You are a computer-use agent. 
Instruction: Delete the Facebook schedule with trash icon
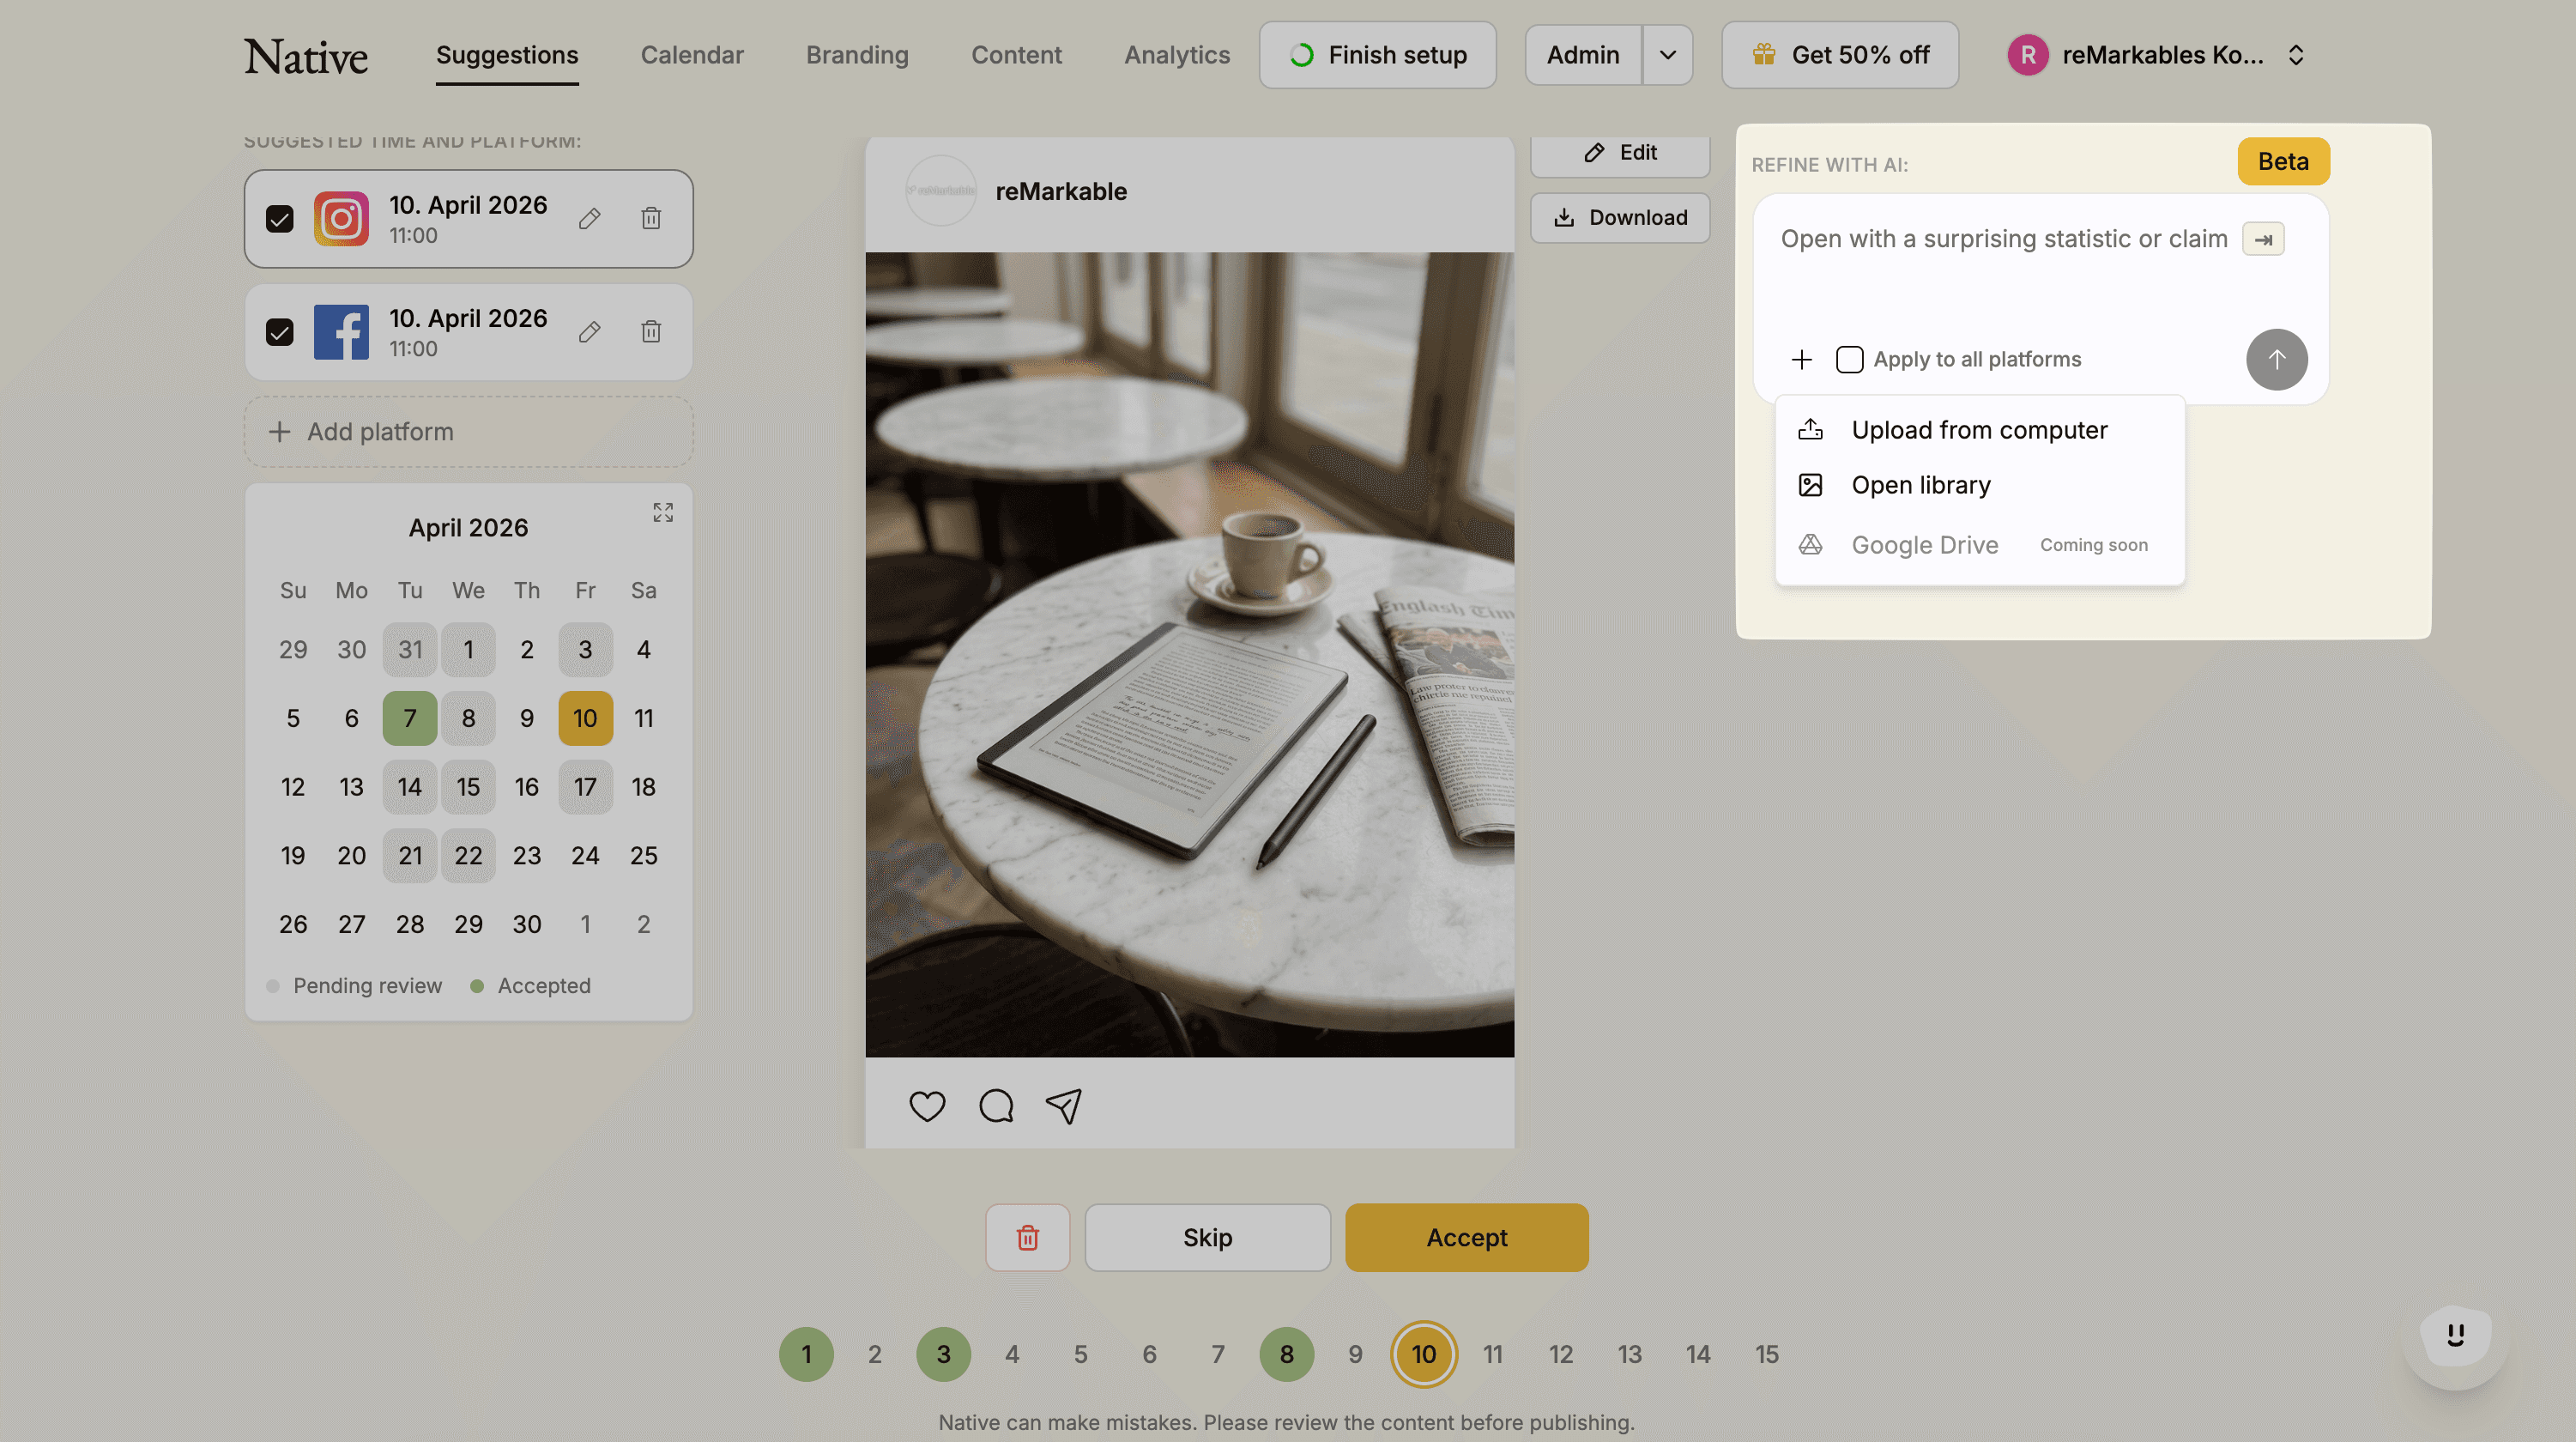click(651, 331)
